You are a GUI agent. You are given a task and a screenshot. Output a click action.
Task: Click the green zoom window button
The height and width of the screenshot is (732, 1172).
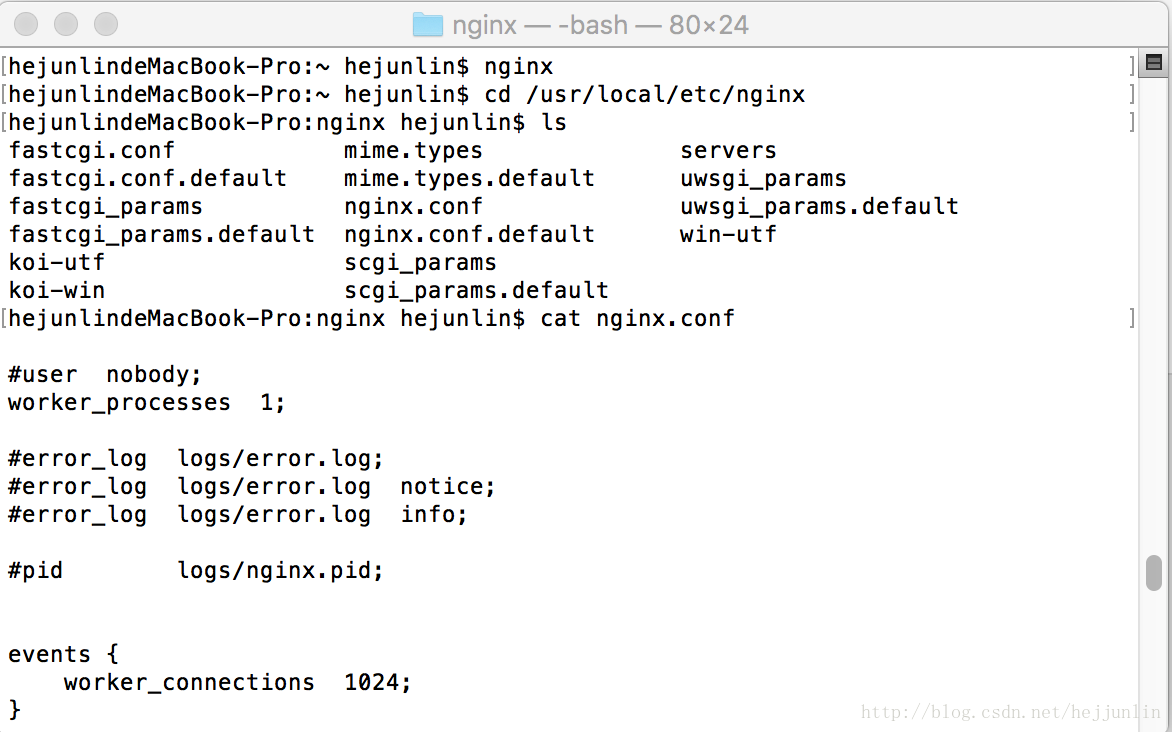[x=105, y=24]
